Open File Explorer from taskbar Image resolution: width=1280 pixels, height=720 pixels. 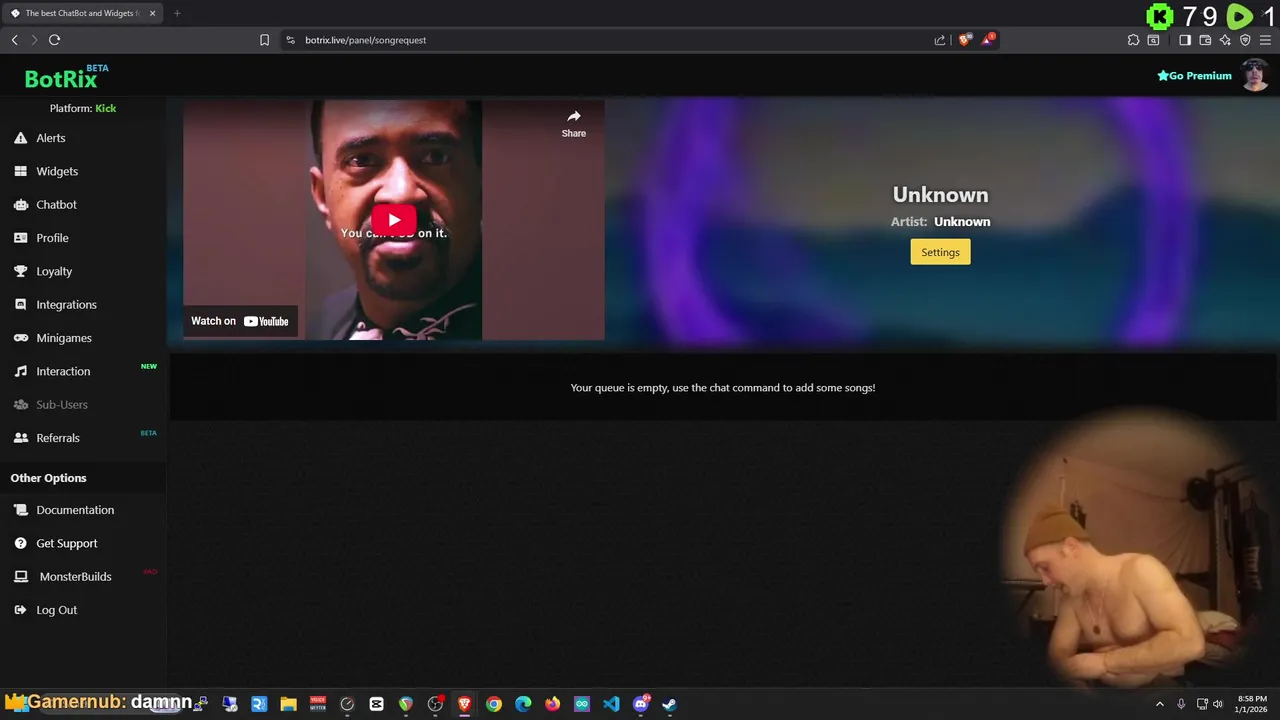pos(288,704)
